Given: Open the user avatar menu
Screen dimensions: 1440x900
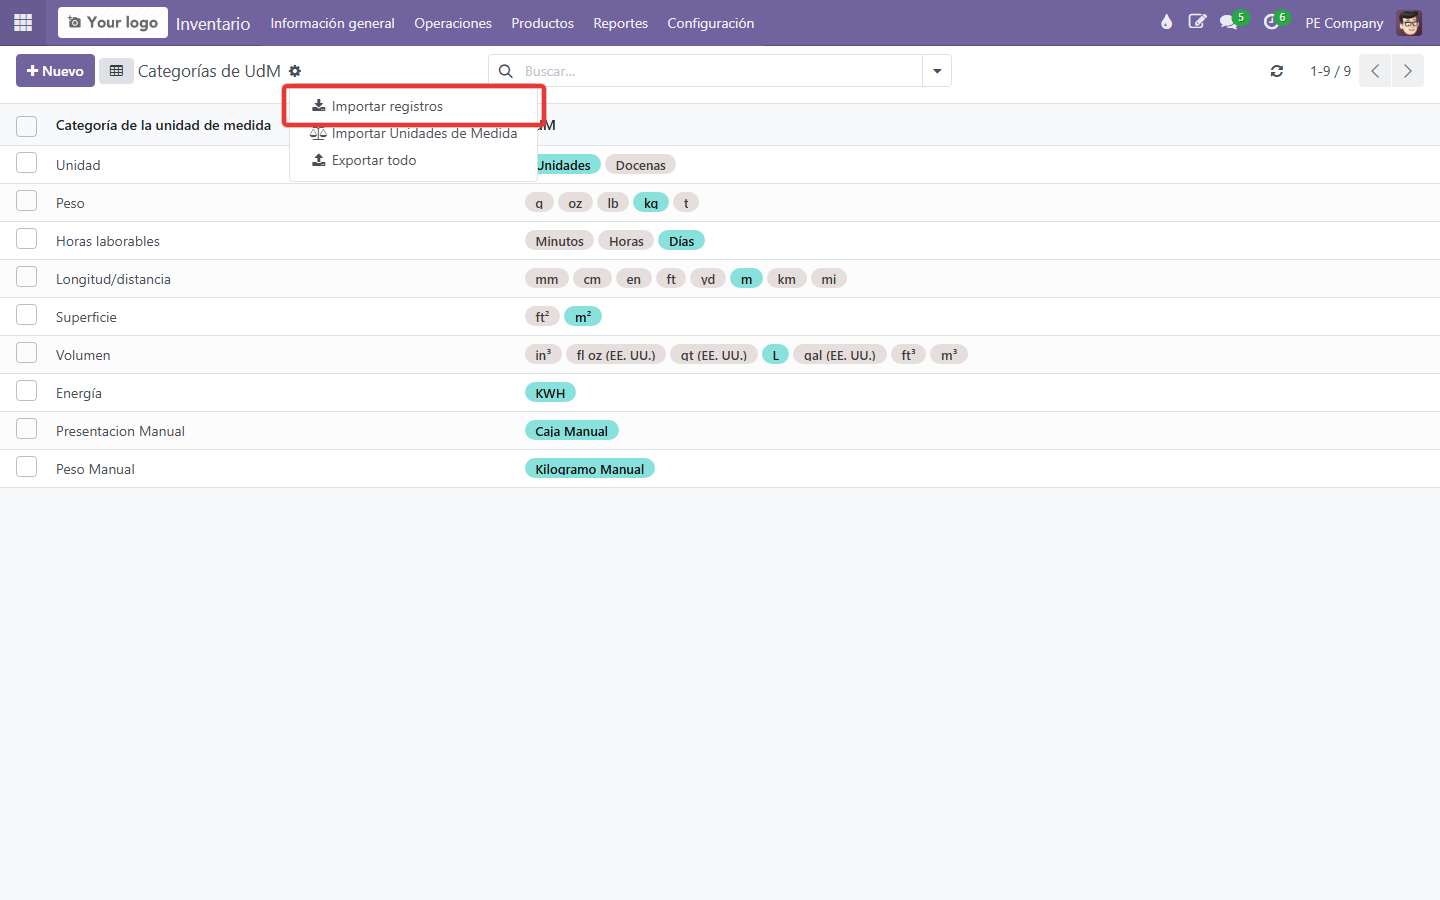Looking at the screenshot, I should pos(1409,22).
